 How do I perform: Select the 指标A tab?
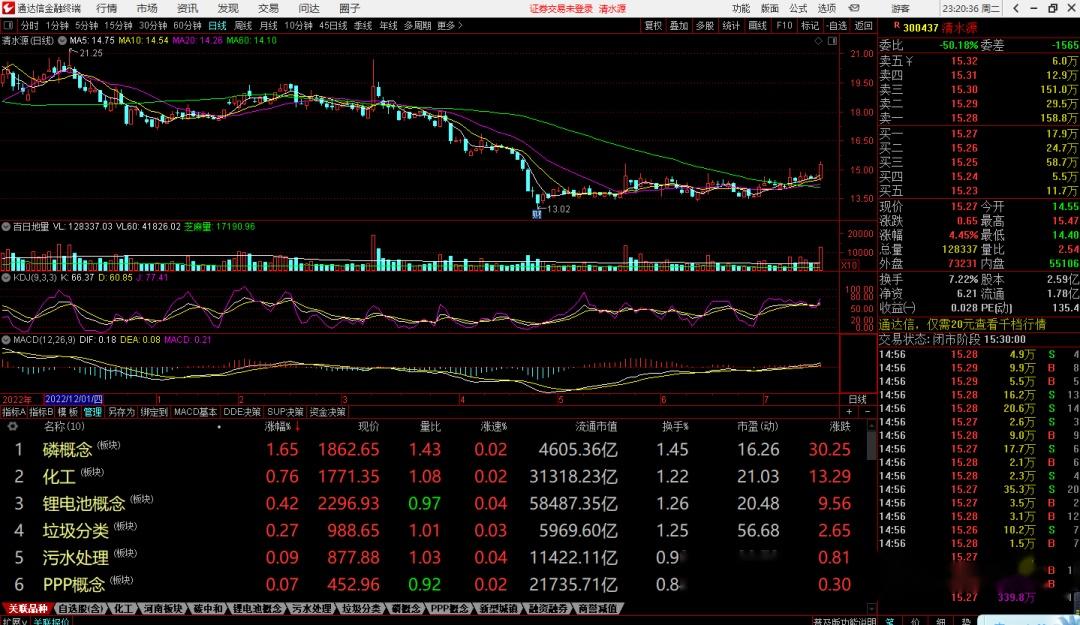[14, 412]
